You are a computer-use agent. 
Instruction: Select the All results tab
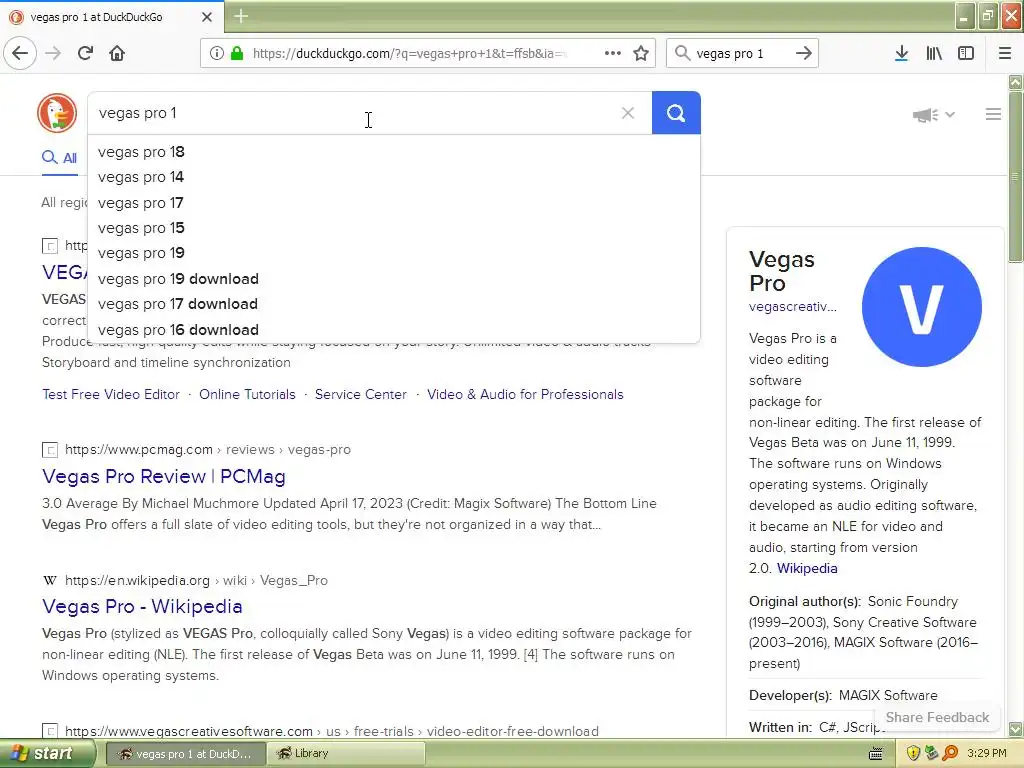tap(60, 157)
